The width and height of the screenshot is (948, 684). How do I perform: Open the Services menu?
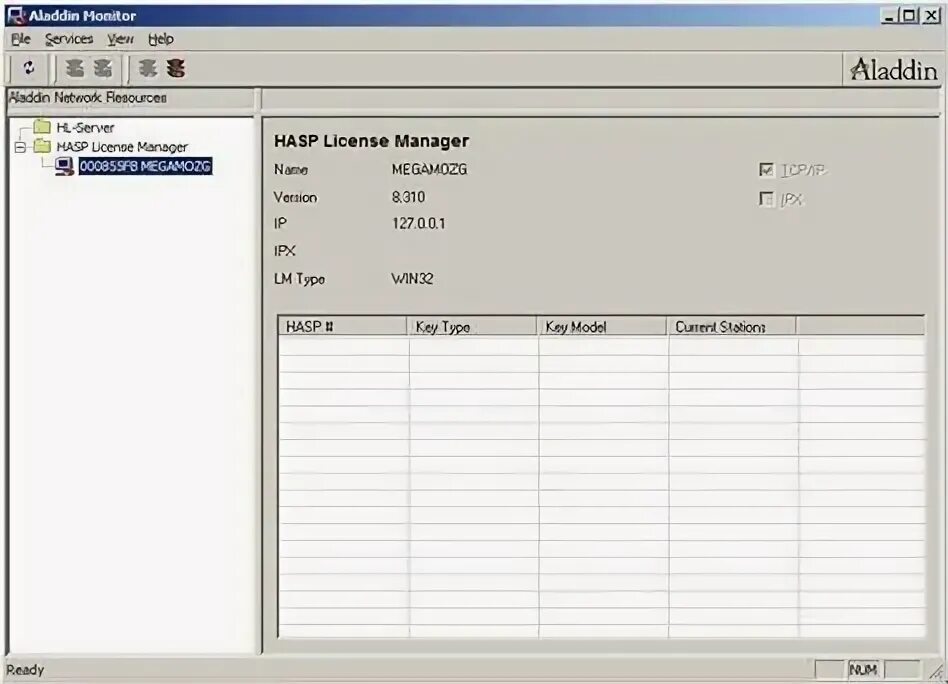coord(69,39)
